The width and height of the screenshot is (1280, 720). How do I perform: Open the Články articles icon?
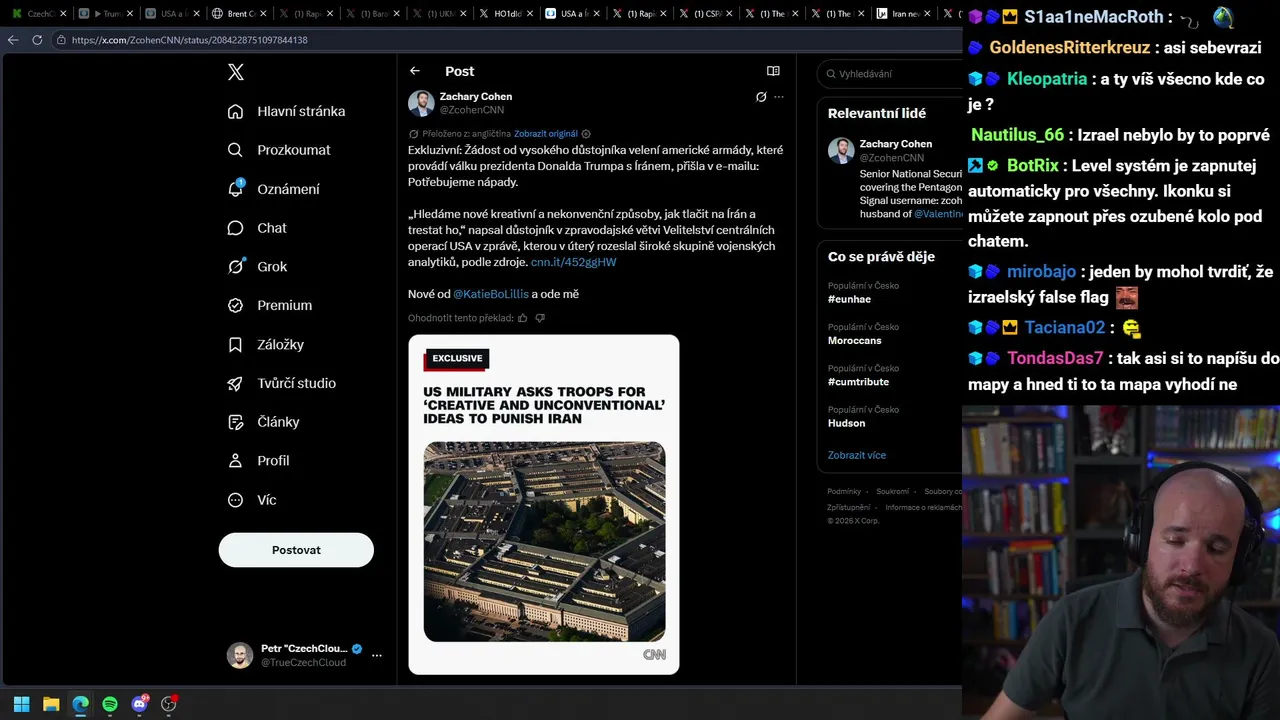[x=235, y=422]
